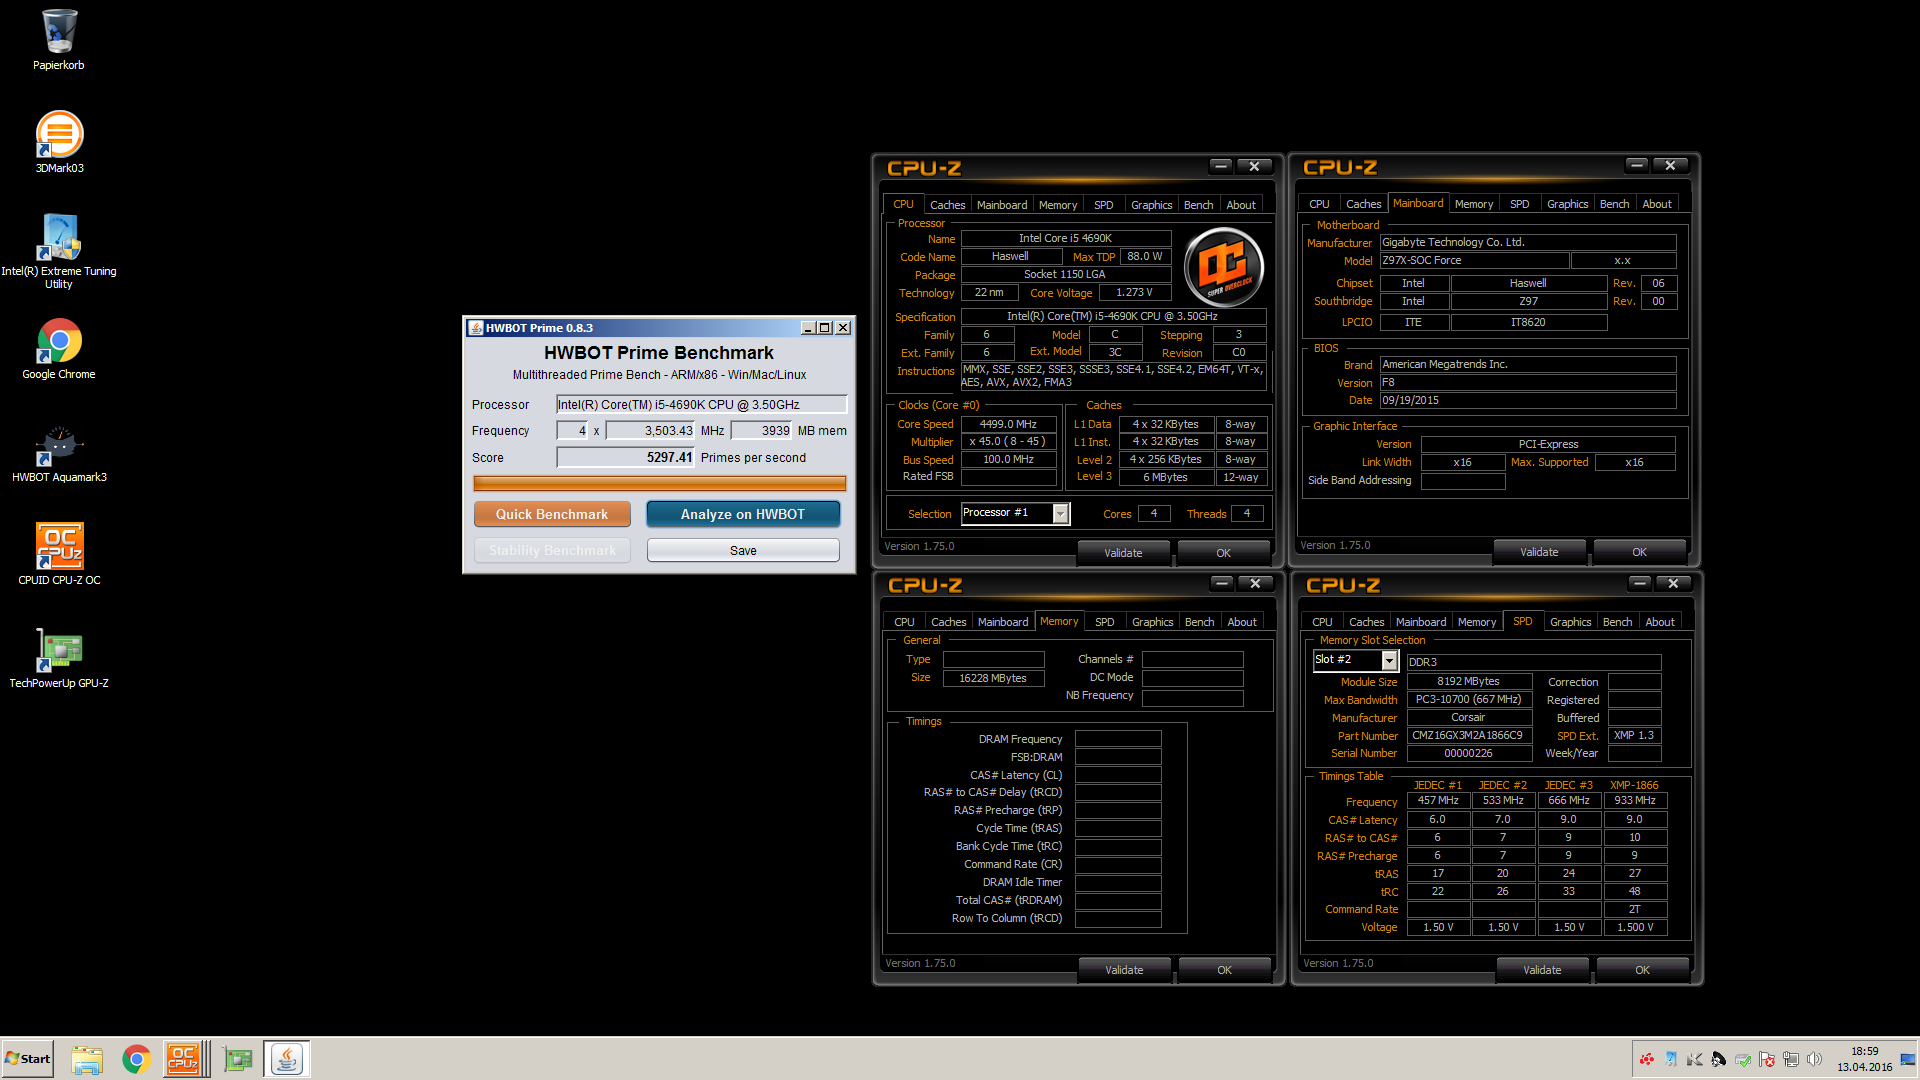Click Analyze on HWBOT button
This screenshot has height=1080, width=1920.
[743, 514]
